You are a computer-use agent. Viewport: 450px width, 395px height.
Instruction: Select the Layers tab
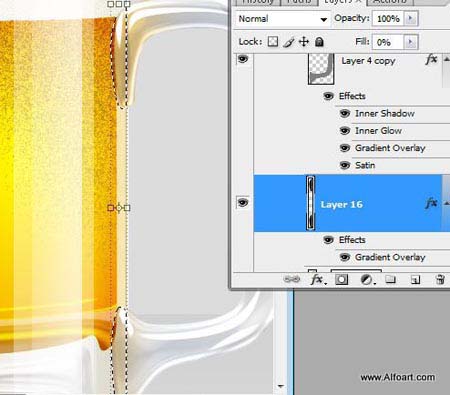tap(342, 2)
